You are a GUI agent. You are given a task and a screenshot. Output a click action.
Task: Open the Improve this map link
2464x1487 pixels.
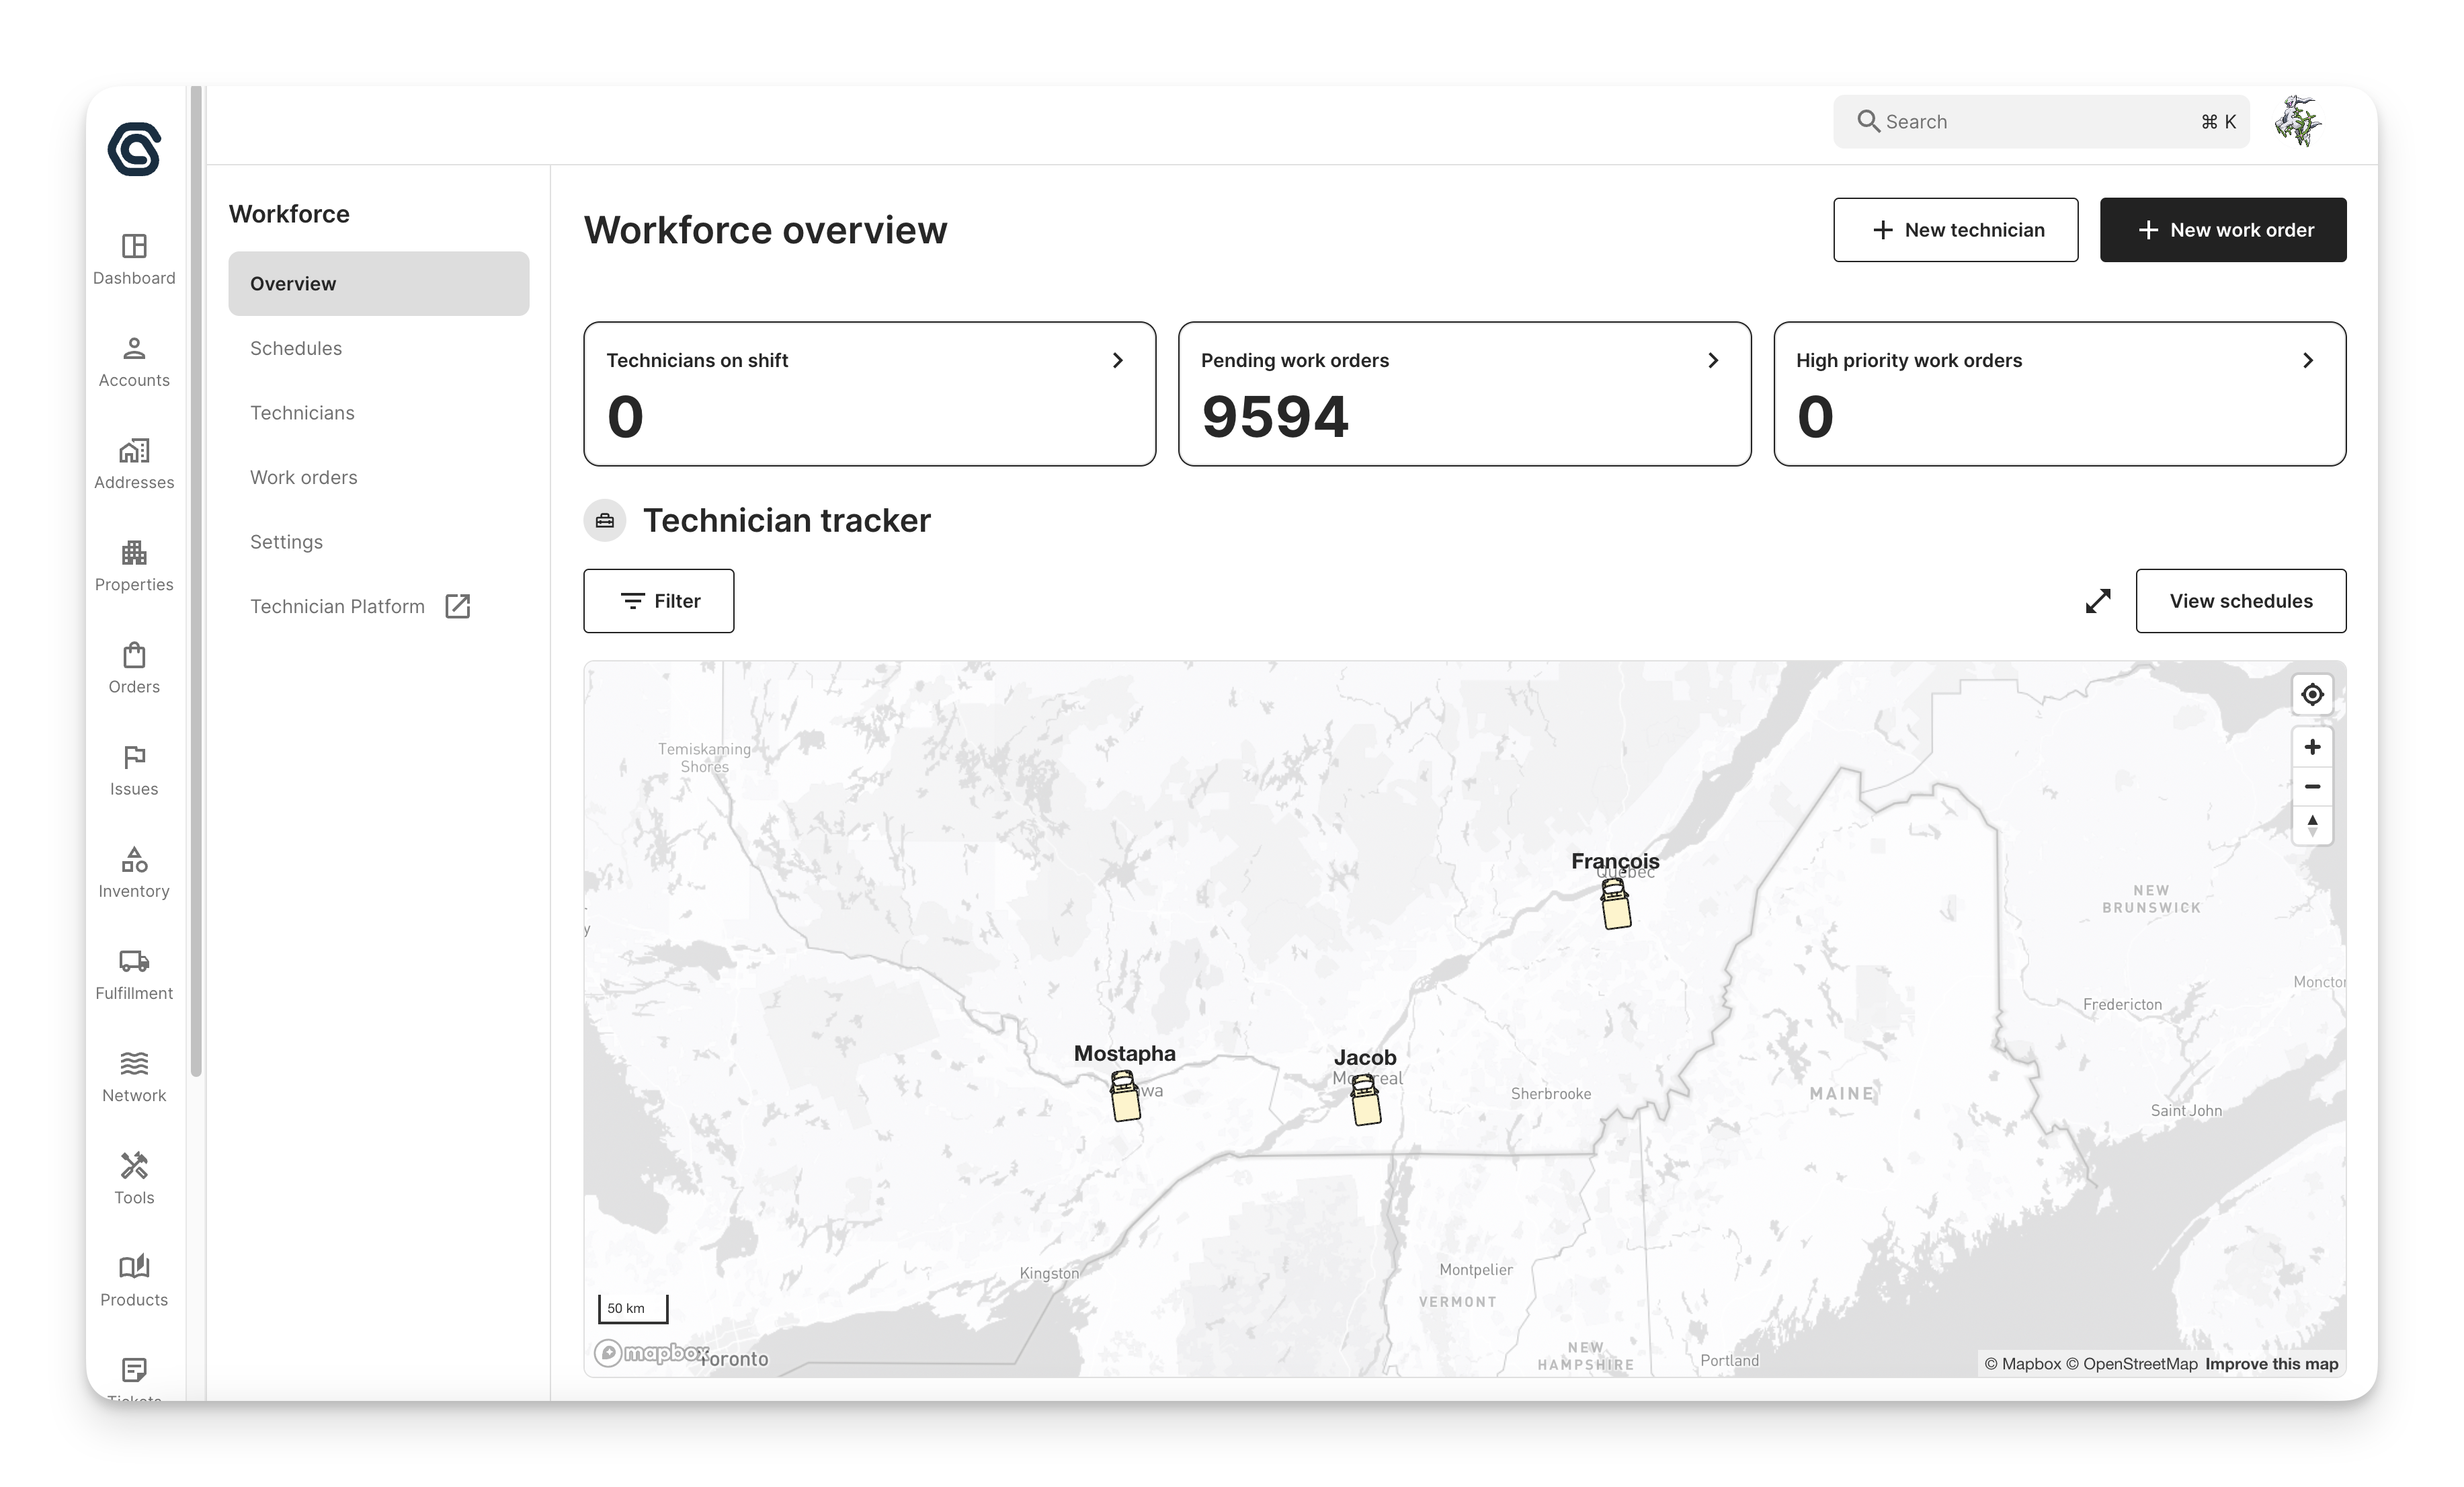coord(2271,1364)
